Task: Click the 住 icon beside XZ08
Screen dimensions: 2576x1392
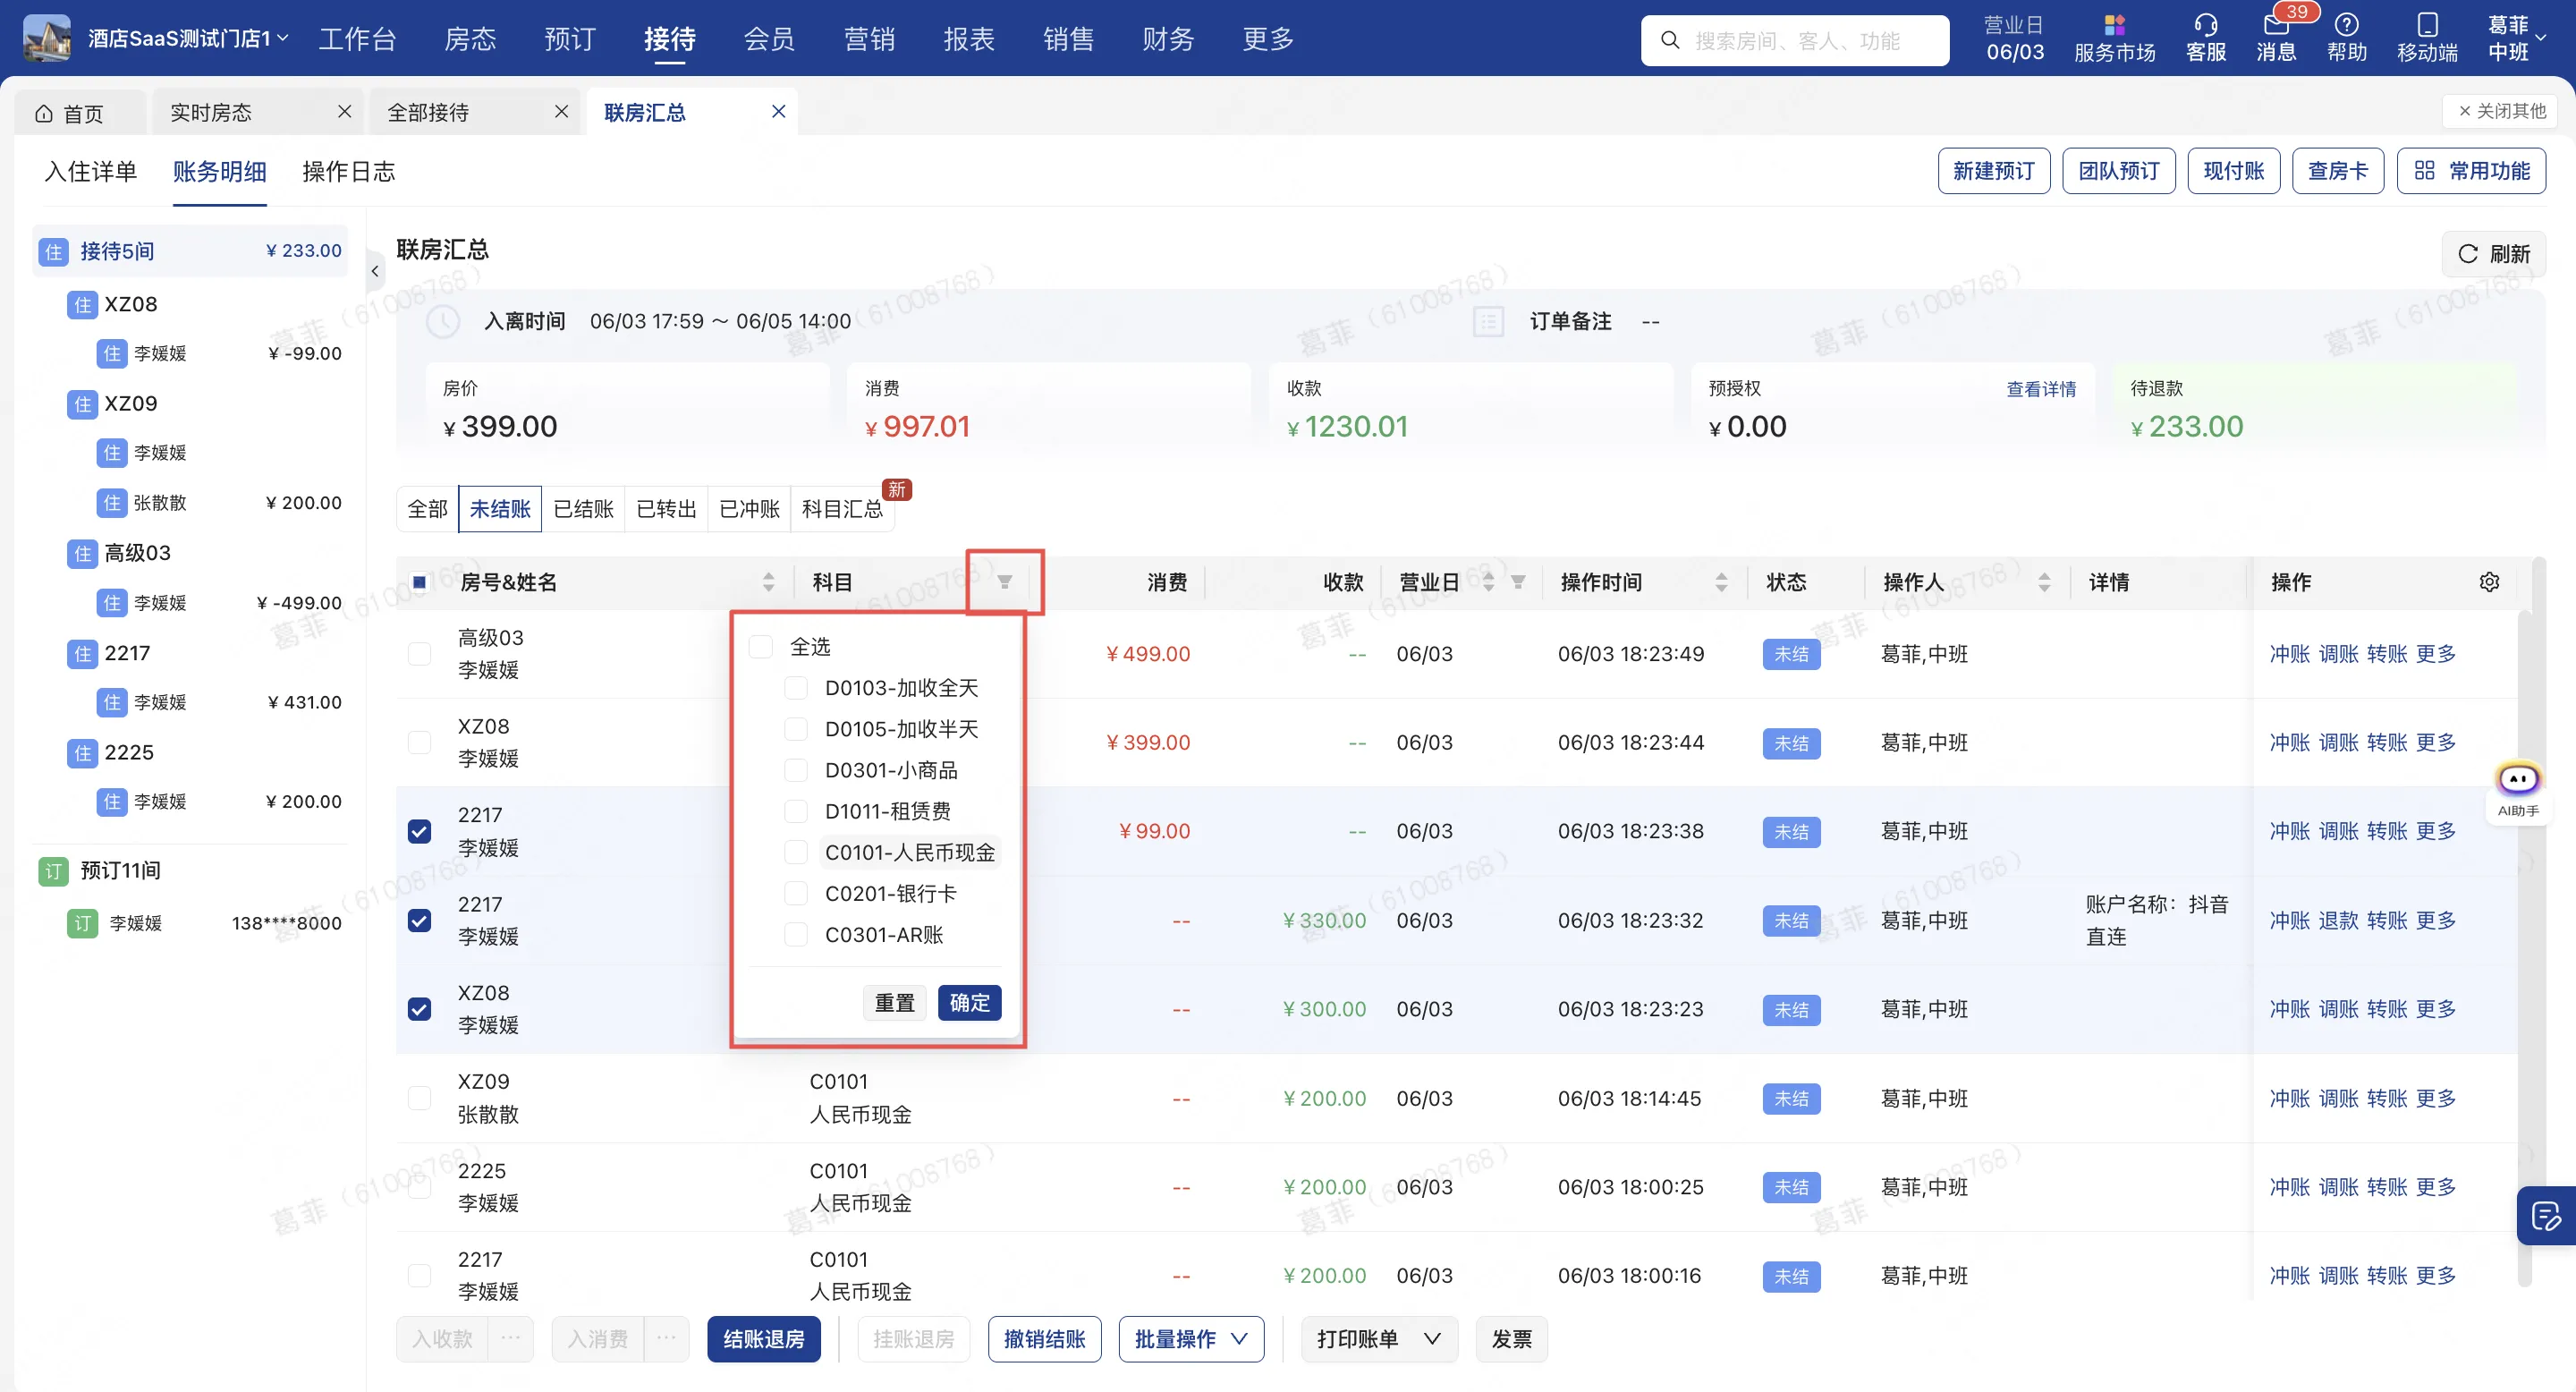Action: pos(82,304)
